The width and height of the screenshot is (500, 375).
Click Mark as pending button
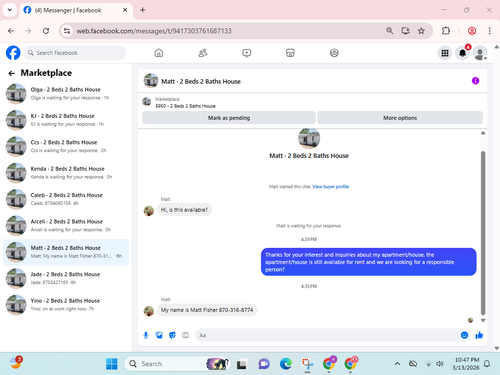pos(229,118)
